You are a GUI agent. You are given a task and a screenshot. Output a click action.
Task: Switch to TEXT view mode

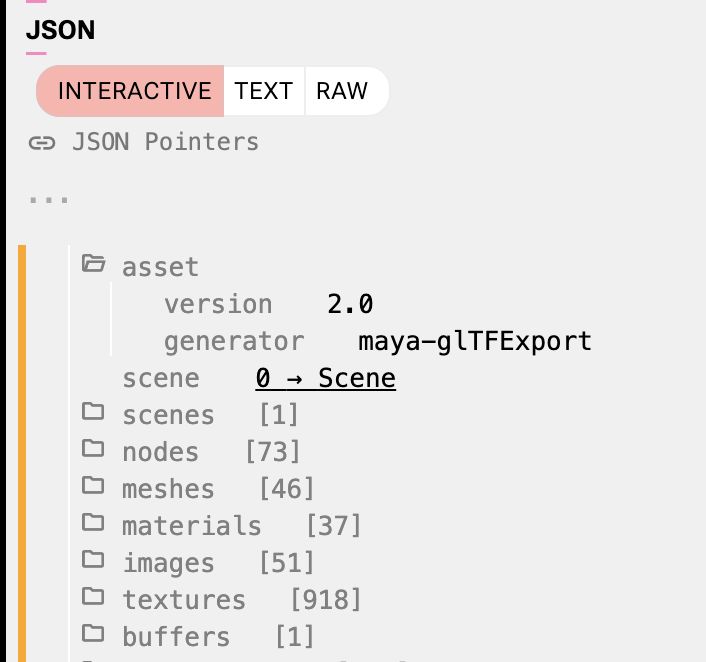point(264,91)
